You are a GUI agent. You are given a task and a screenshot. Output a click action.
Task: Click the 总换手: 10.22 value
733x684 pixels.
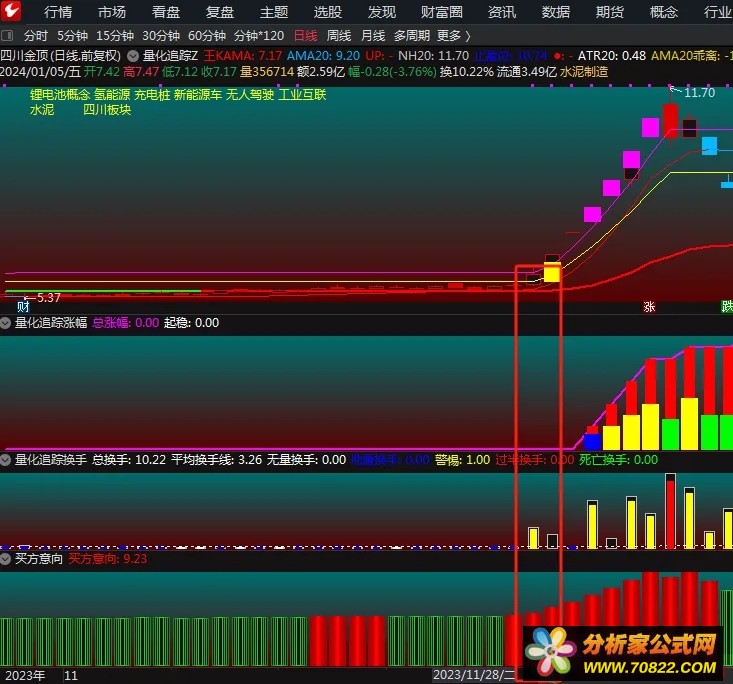(x=129, y=460)
